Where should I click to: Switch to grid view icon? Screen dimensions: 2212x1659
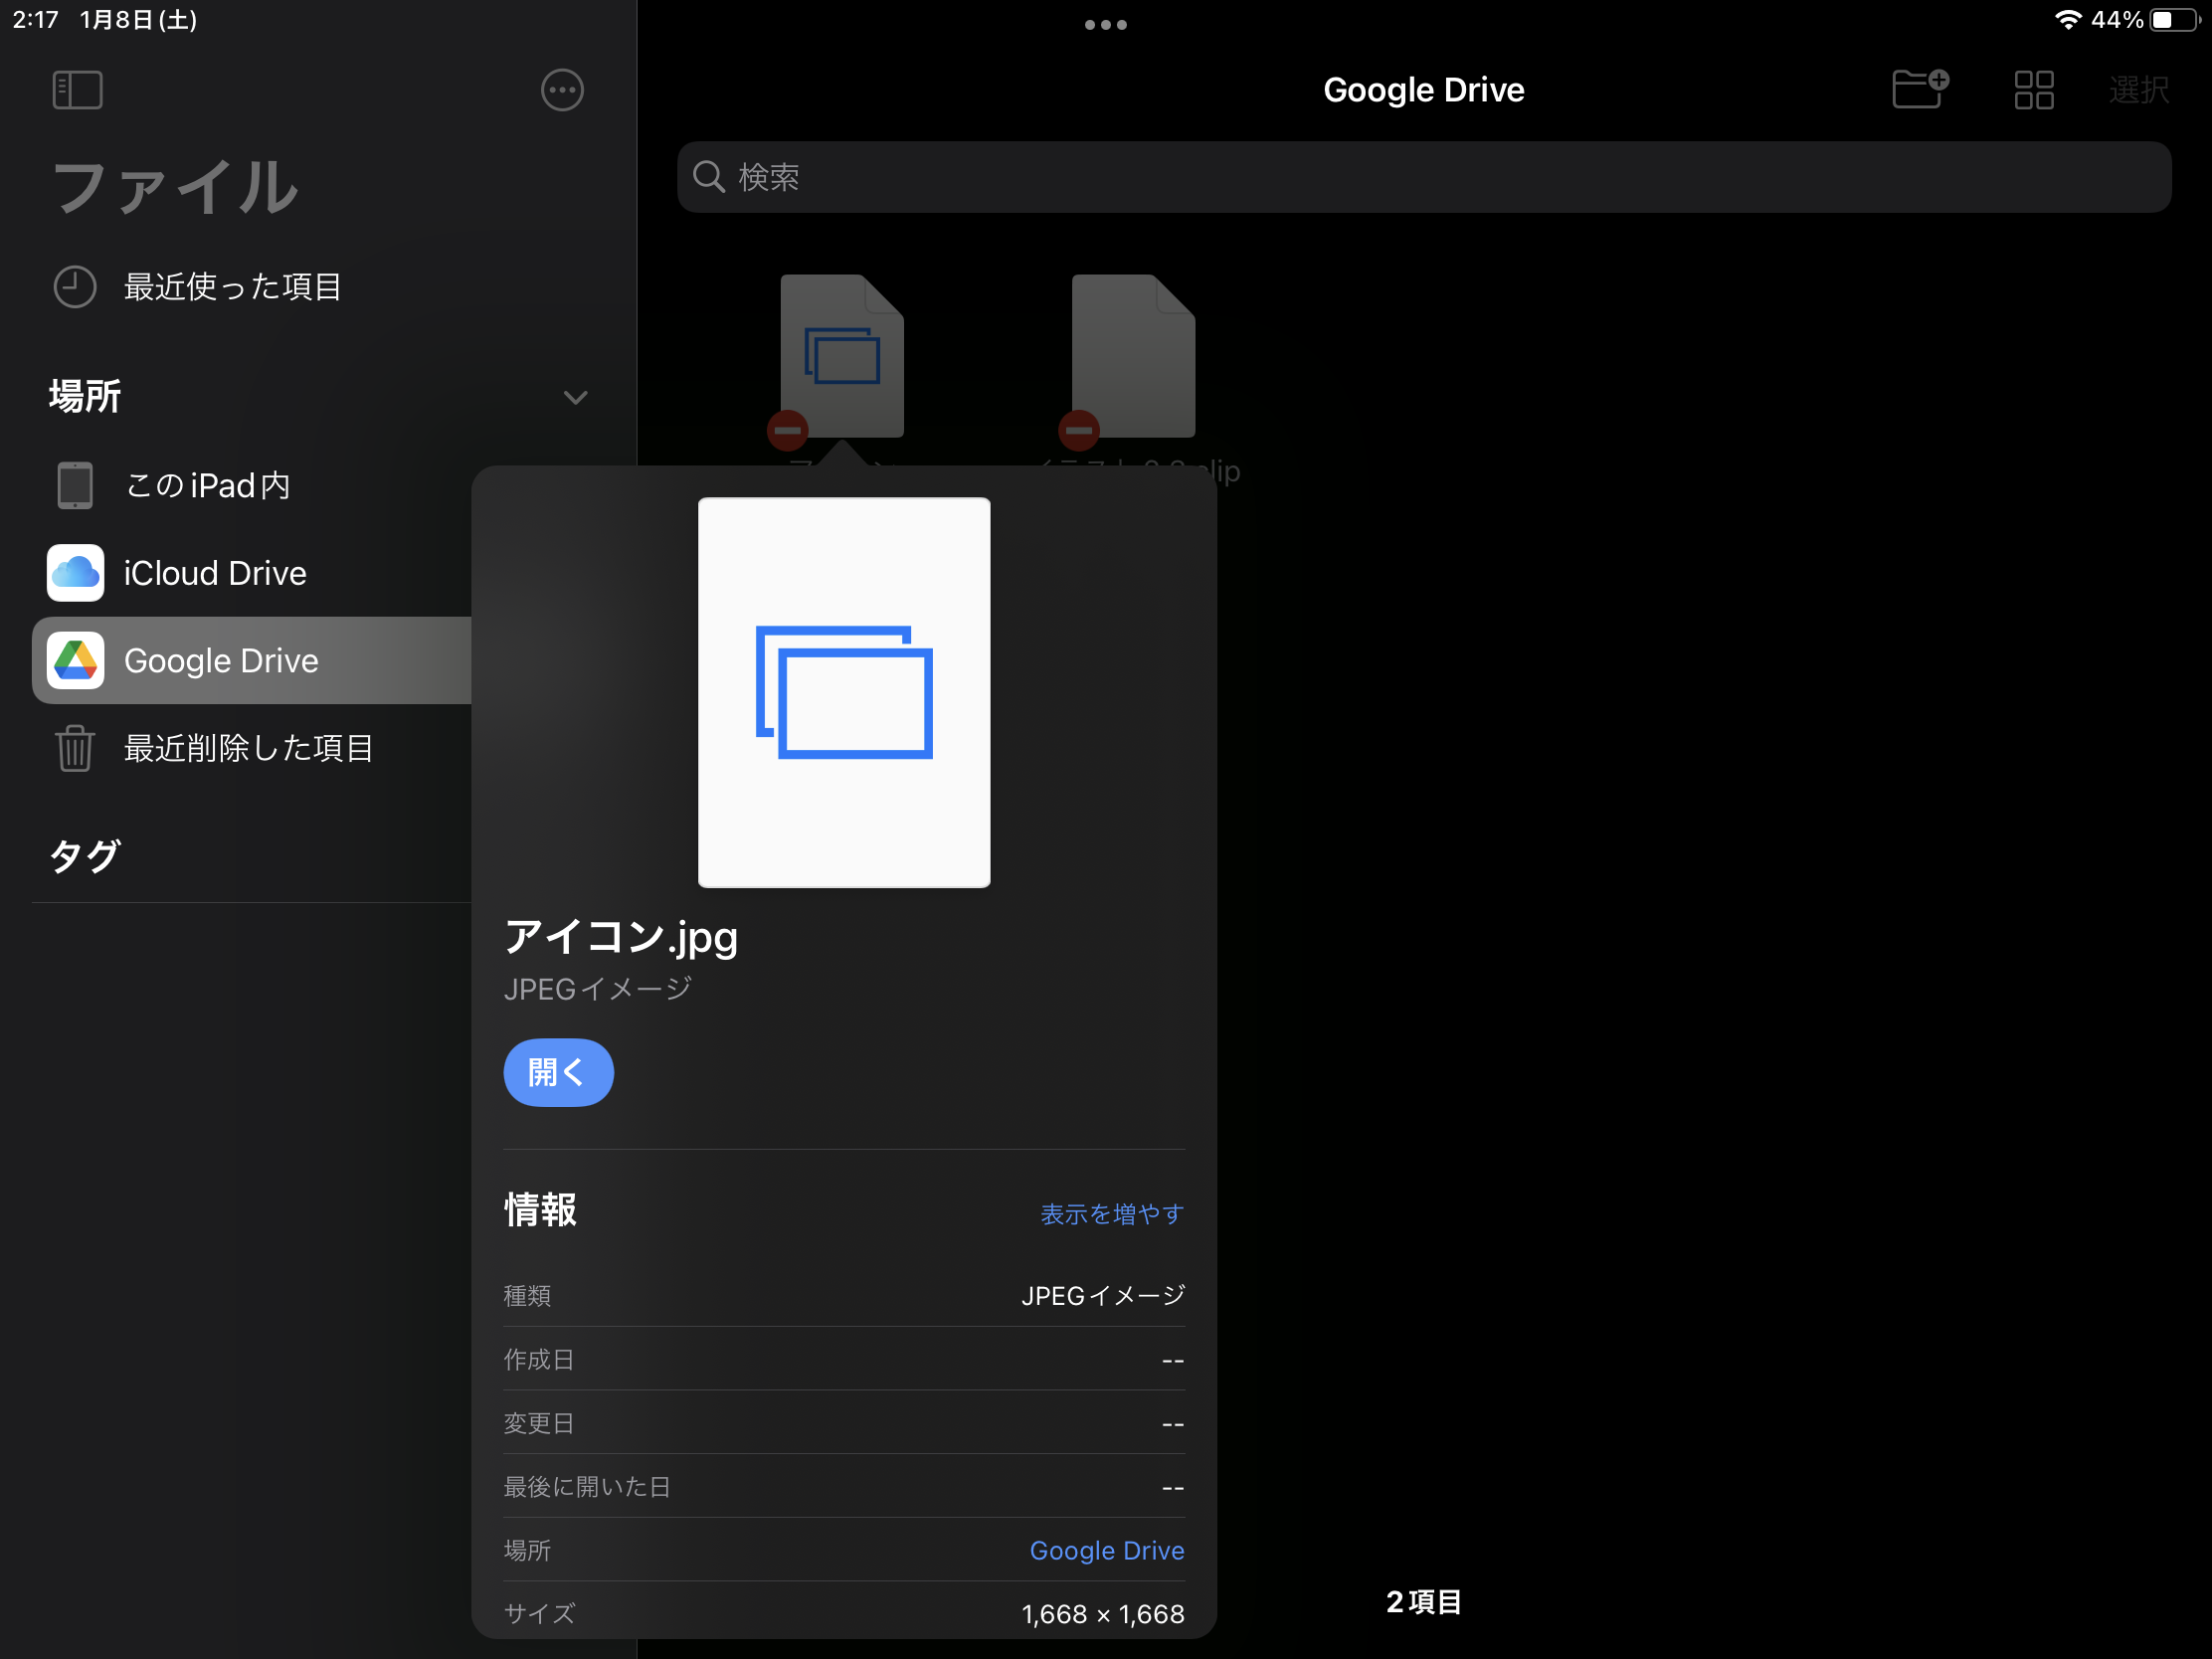tap(2033, 90)
